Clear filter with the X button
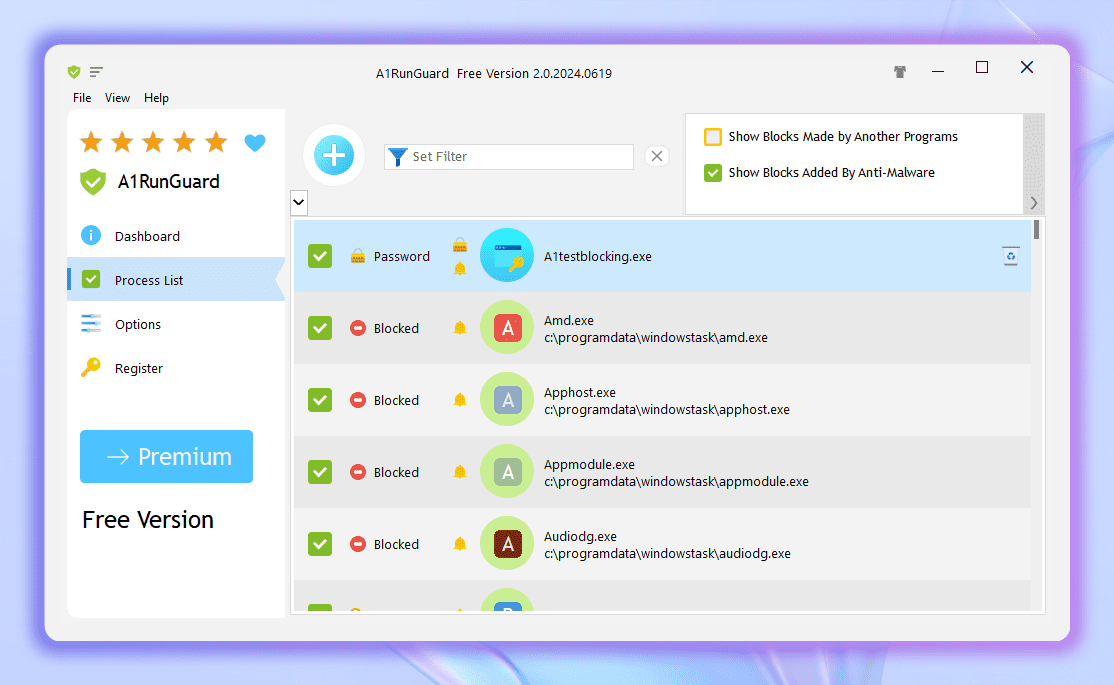 click(656, 156)
